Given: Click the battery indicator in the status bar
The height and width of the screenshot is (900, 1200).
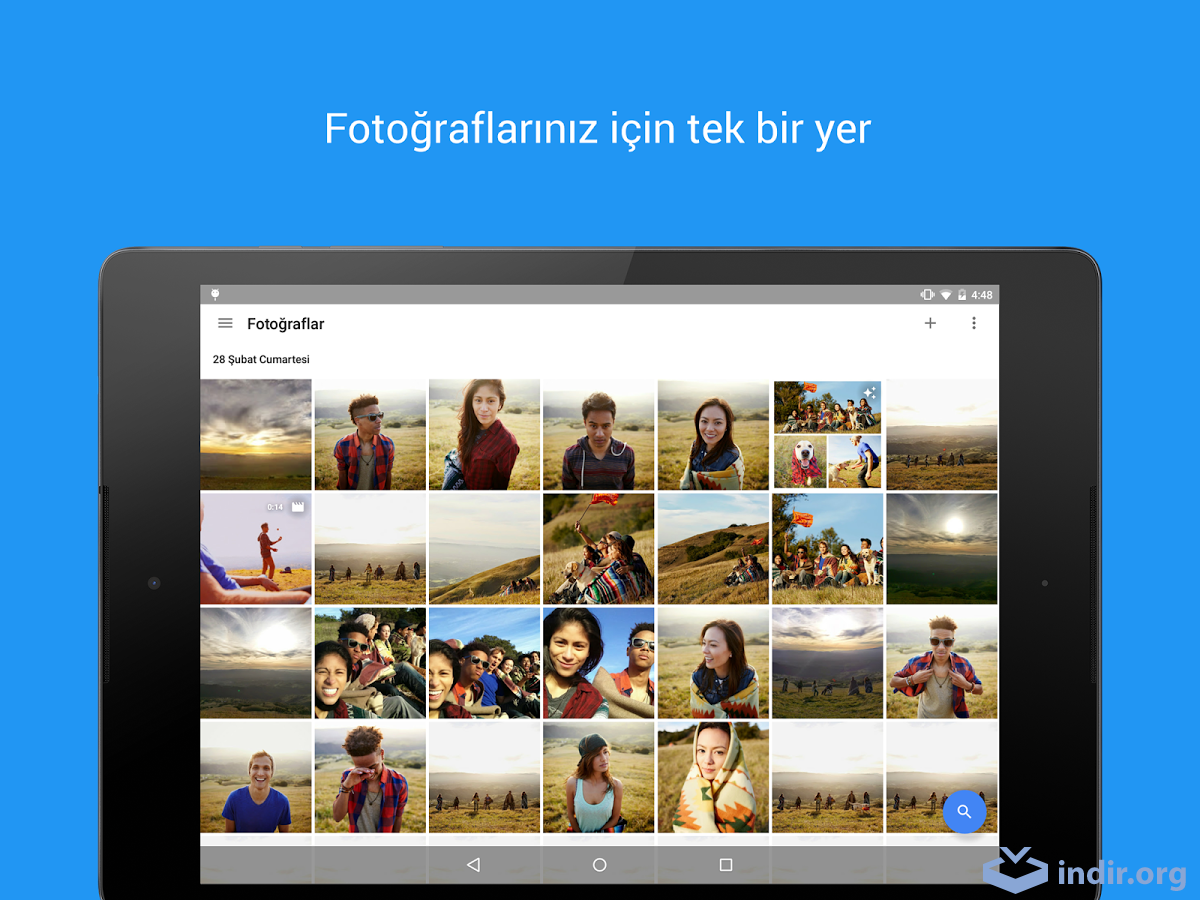Looking at the screenshot, I should (x=961, y=294).
